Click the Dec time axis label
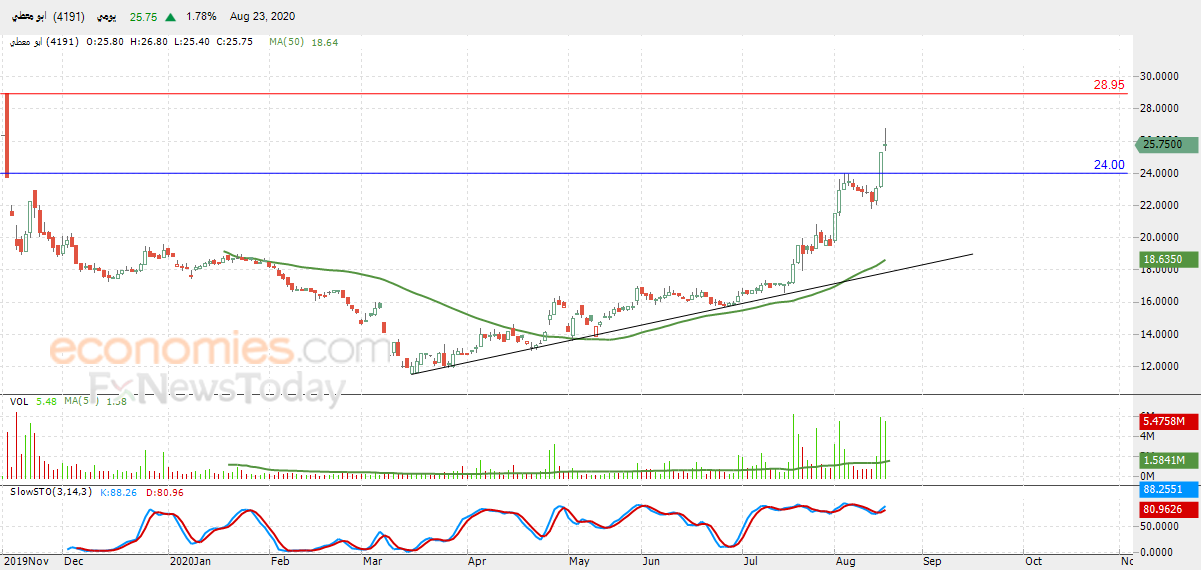 (73, 562)
